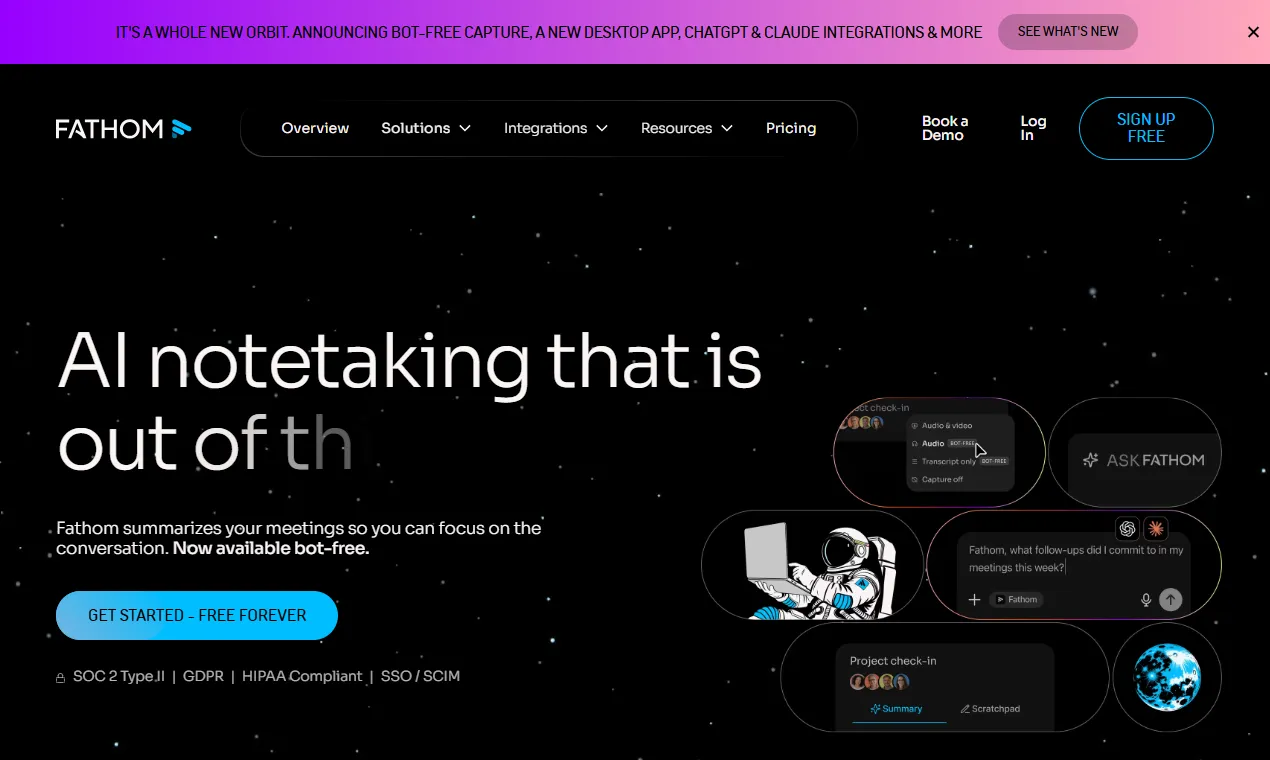This screenshot has height=760, width=1270.
Task: Click Get Started - Free Forever button
Action: point(197,615)
